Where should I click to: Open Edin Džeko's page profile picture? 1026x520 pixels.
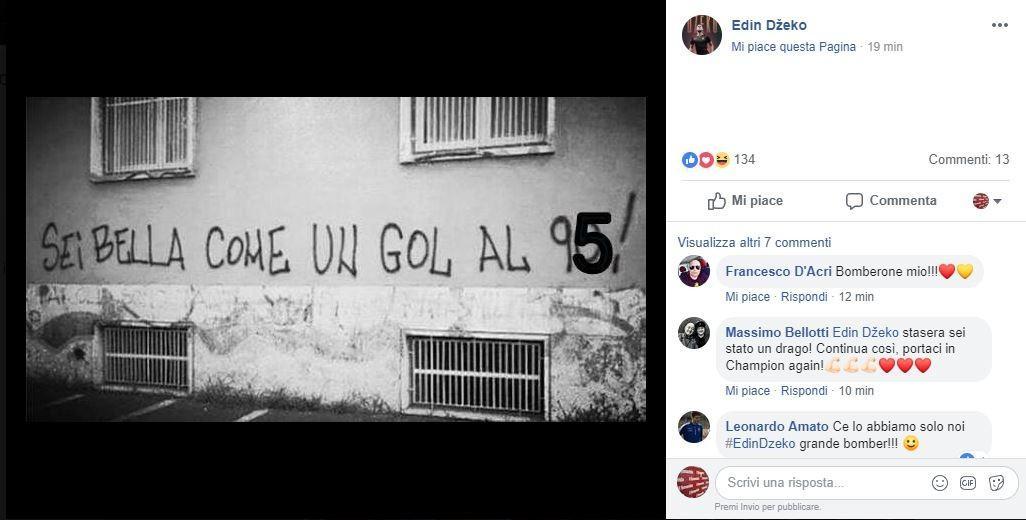point(701,35)
